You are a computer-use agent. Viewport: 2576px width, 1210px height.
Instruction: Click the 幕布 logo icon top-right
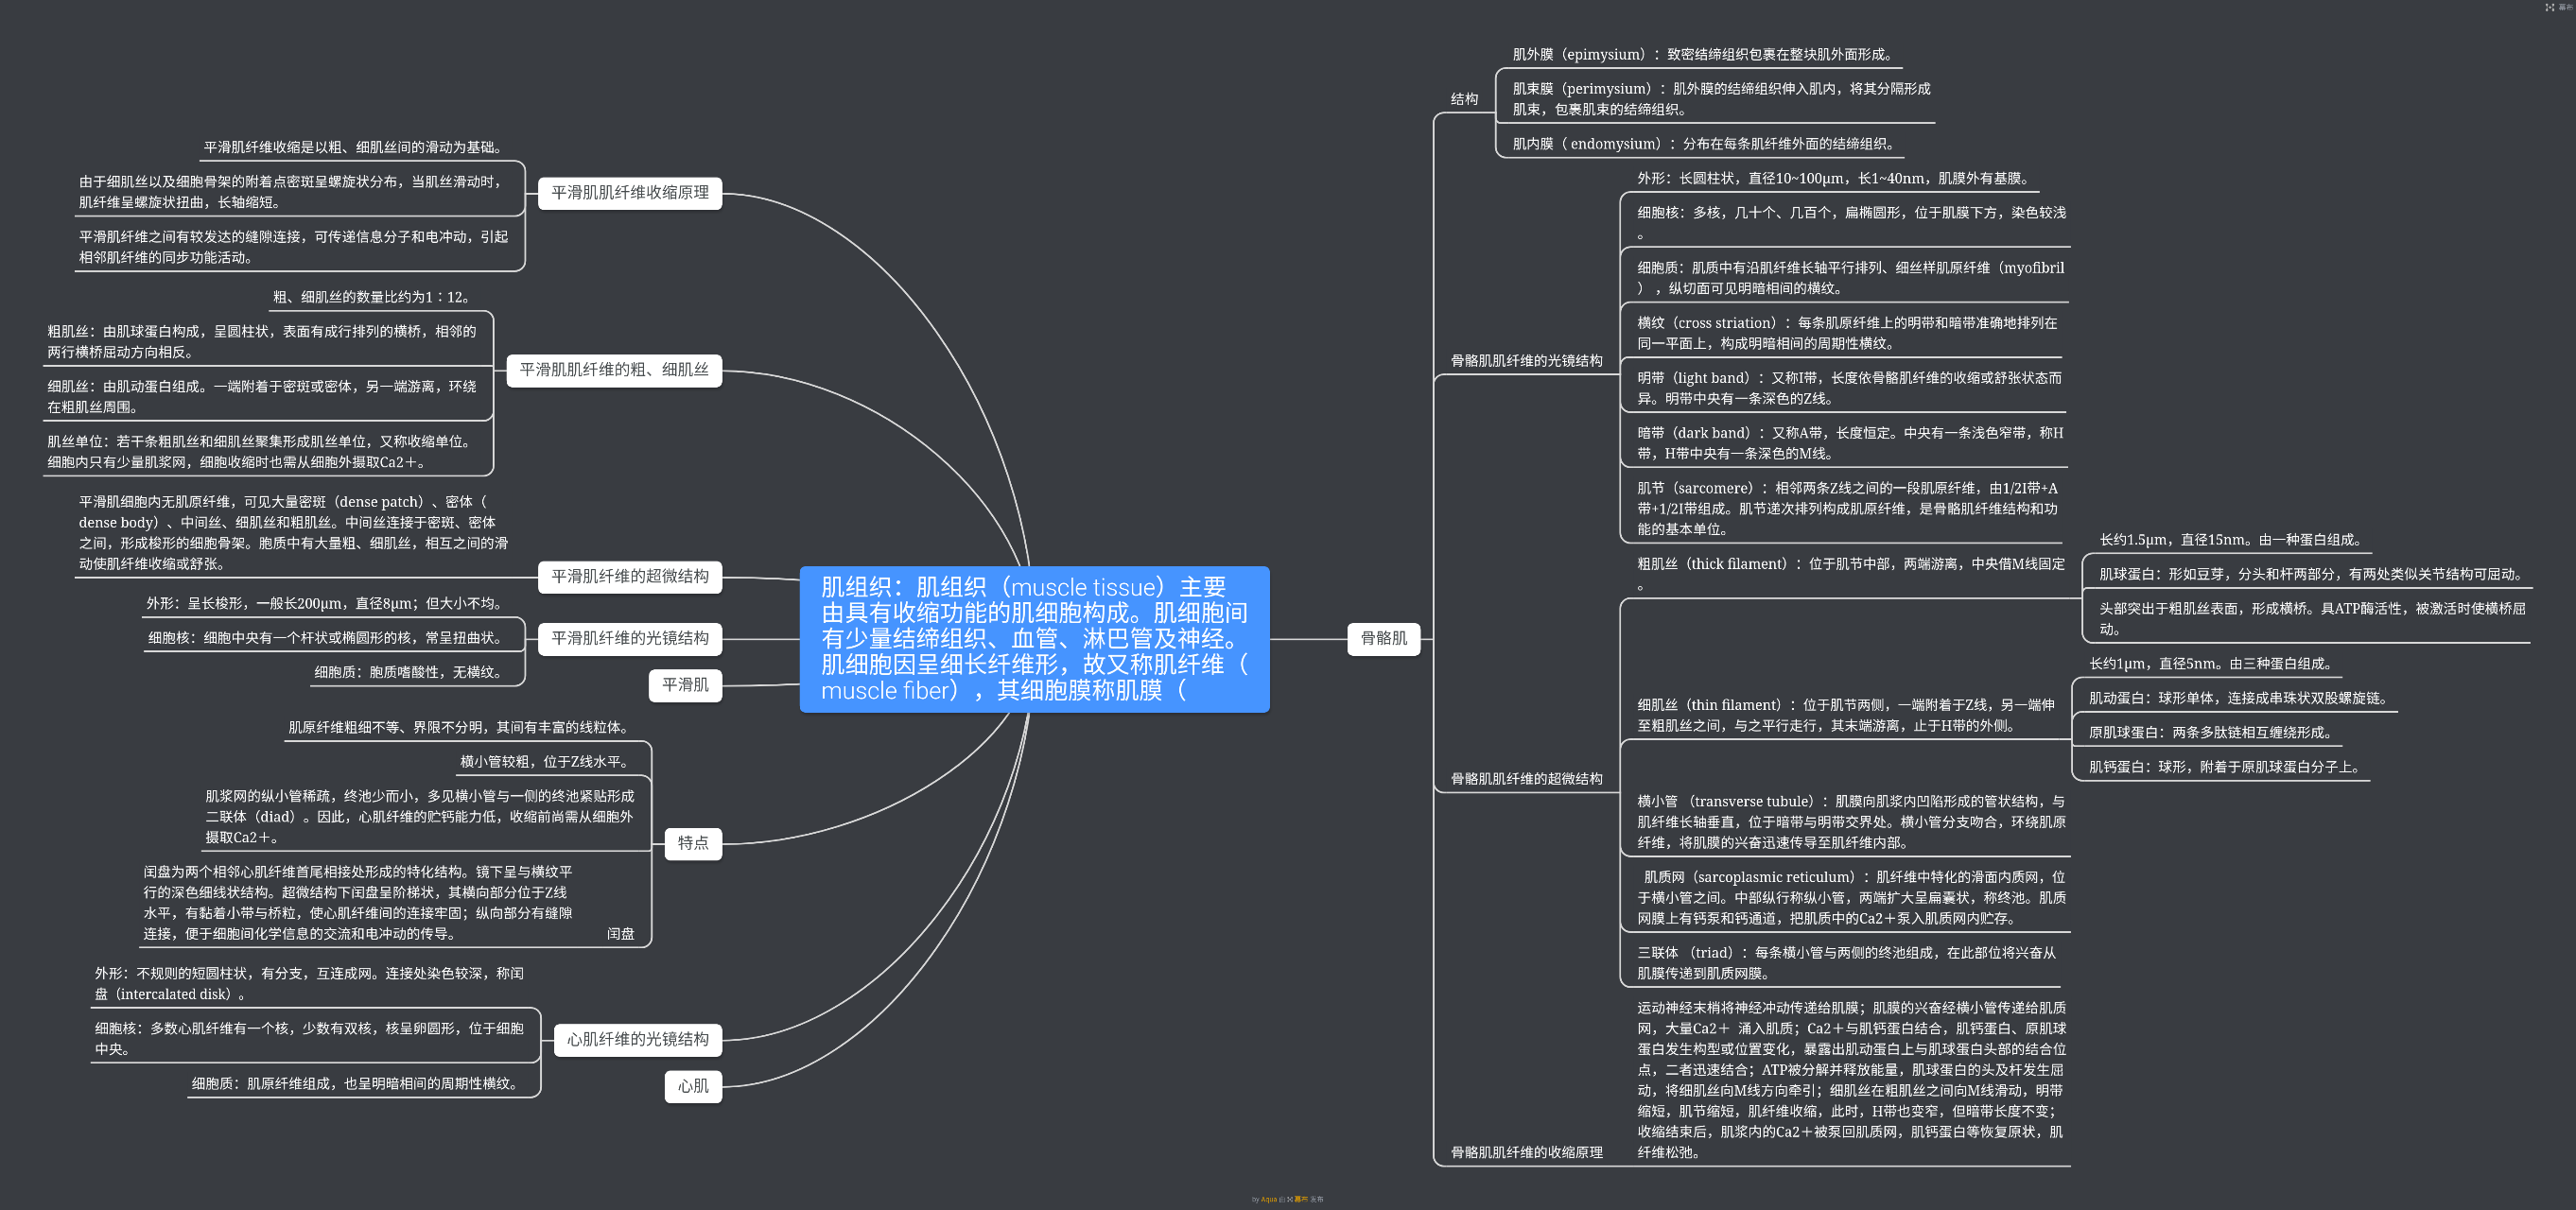2550,7
